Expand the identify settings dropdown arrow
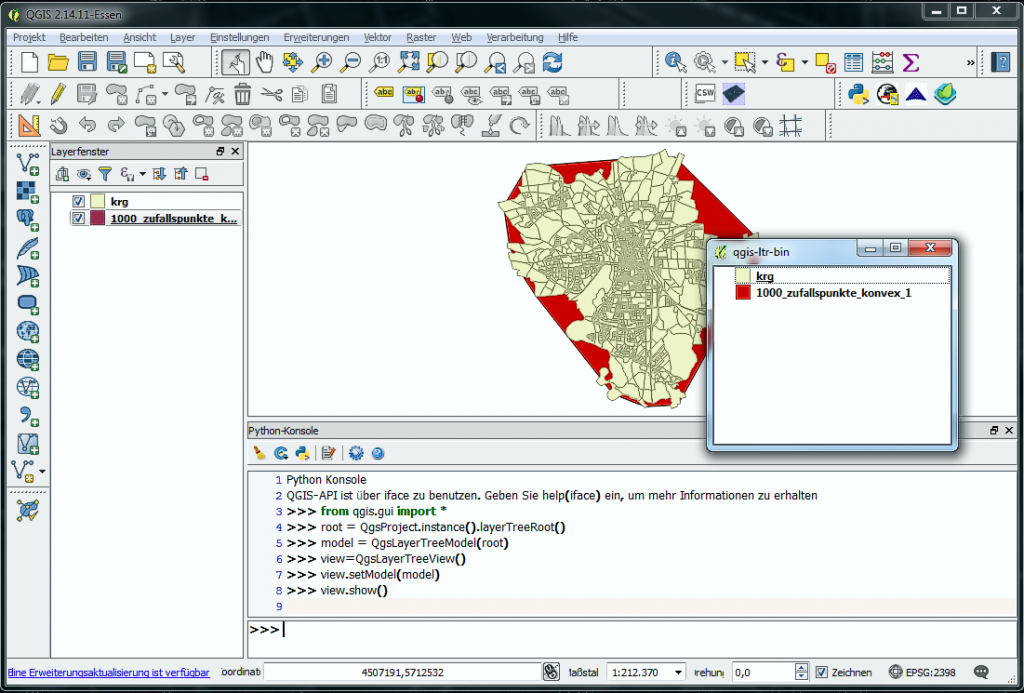 pyautogui.click(x=724, y=63)
